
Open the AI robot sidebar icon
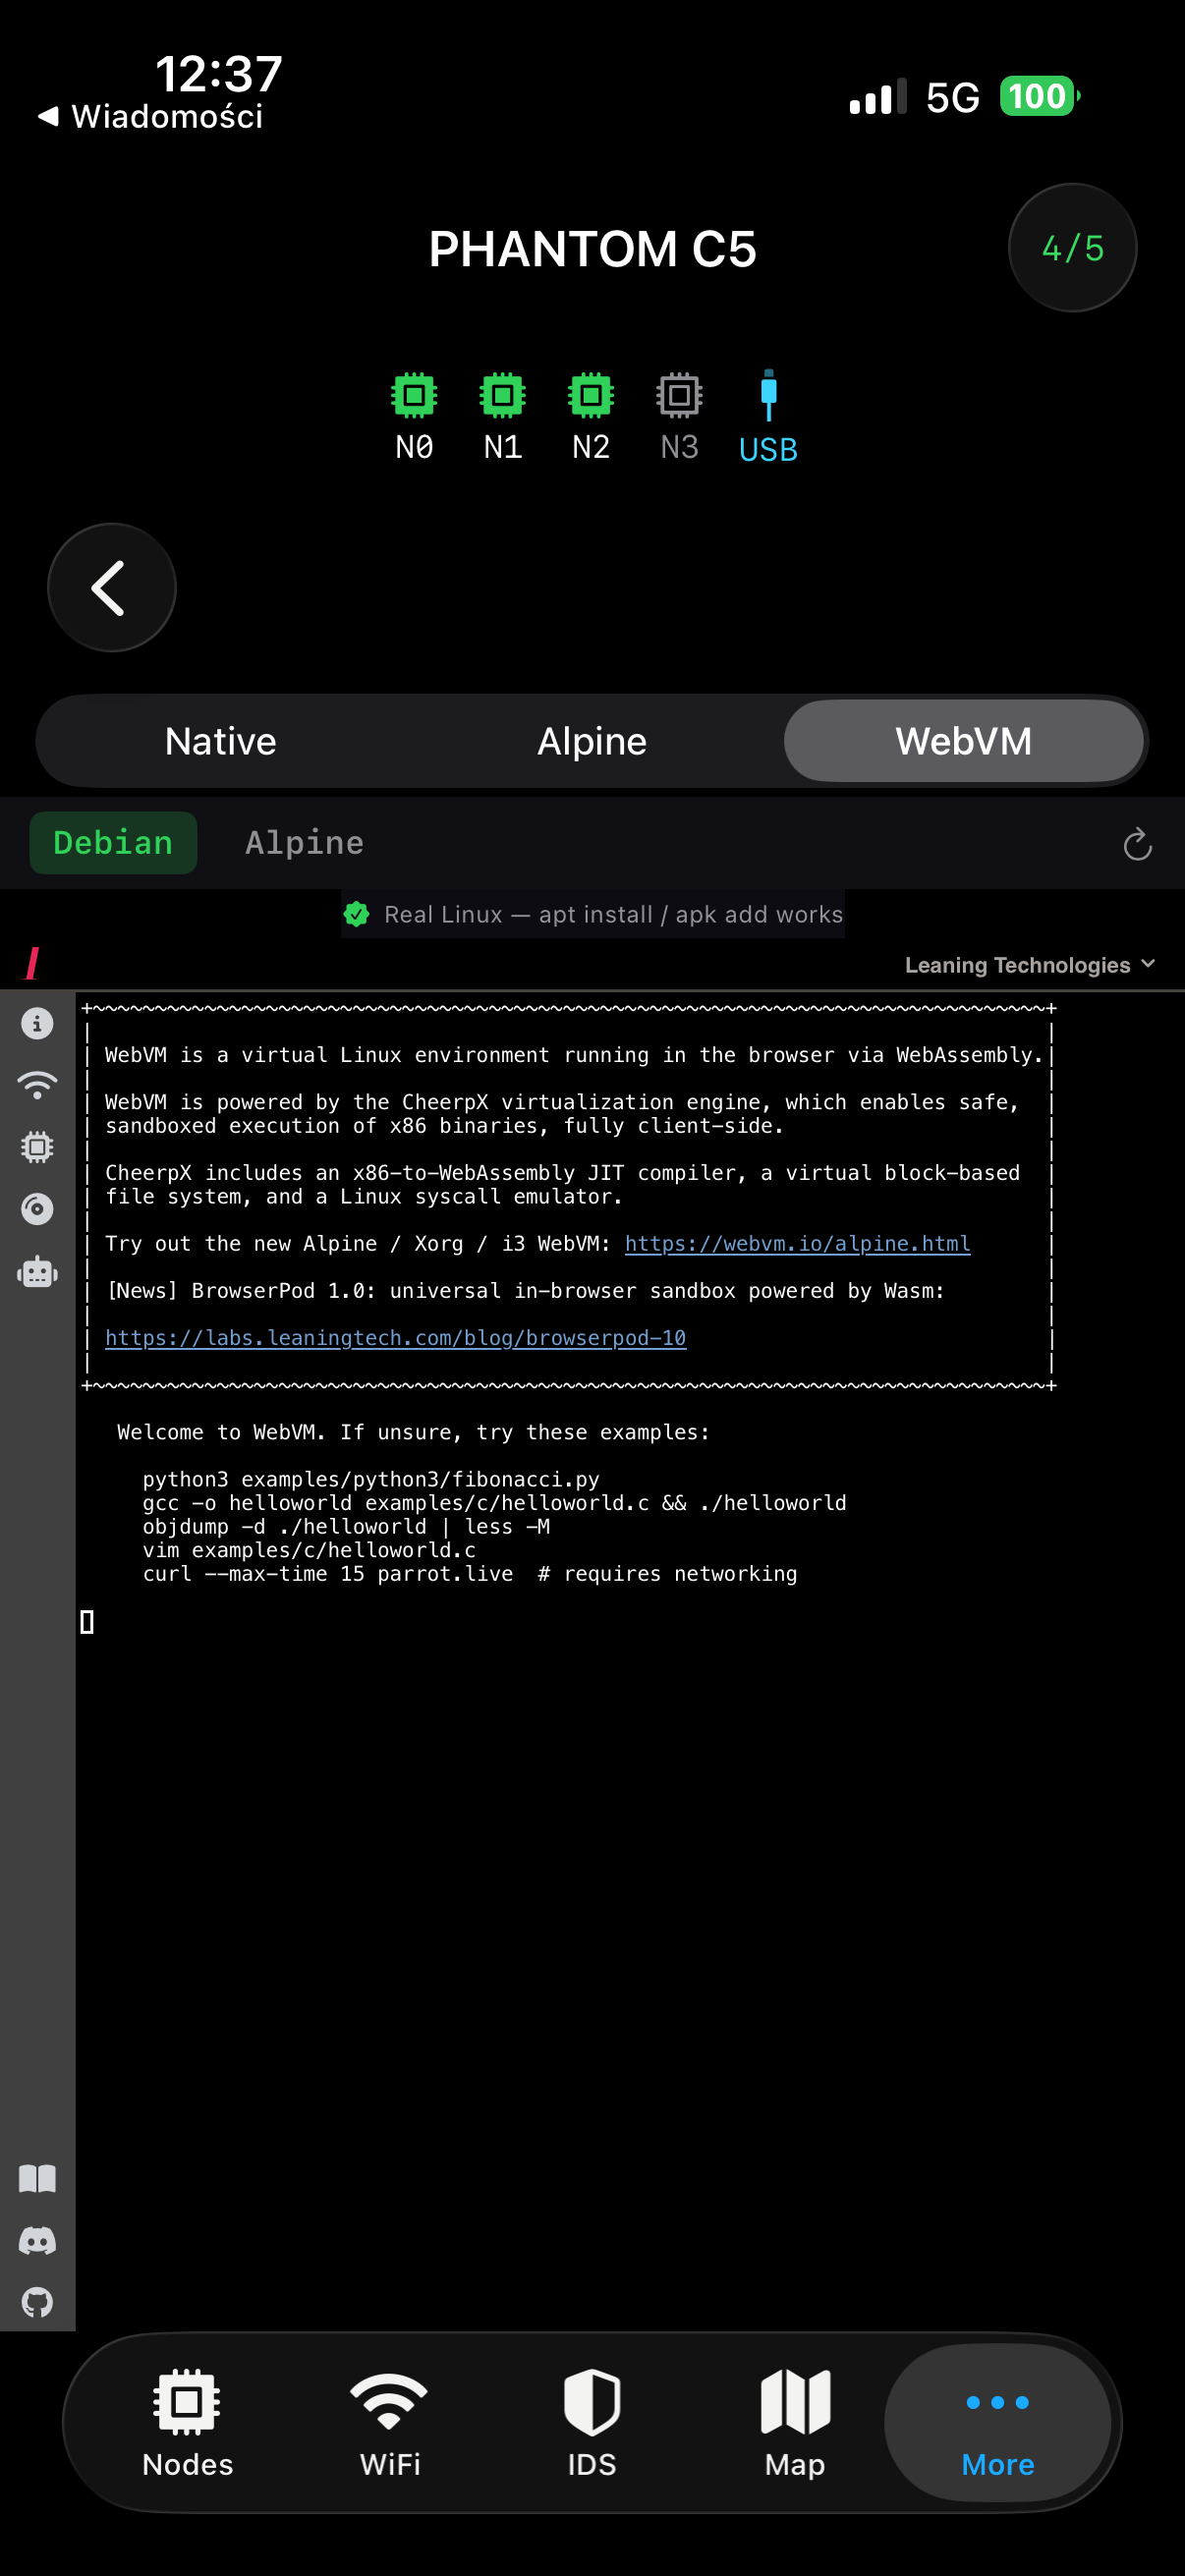pyautogui.click(x=37, y=1271)
